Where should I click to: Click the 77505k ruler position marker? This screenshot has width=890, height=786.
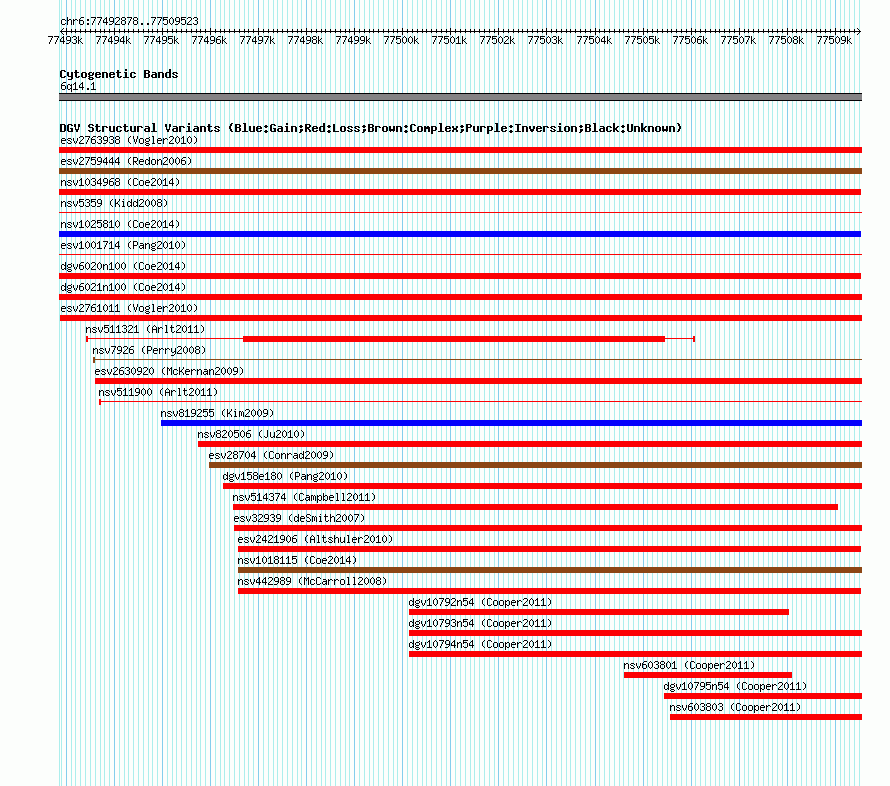[x=642, y=40]
